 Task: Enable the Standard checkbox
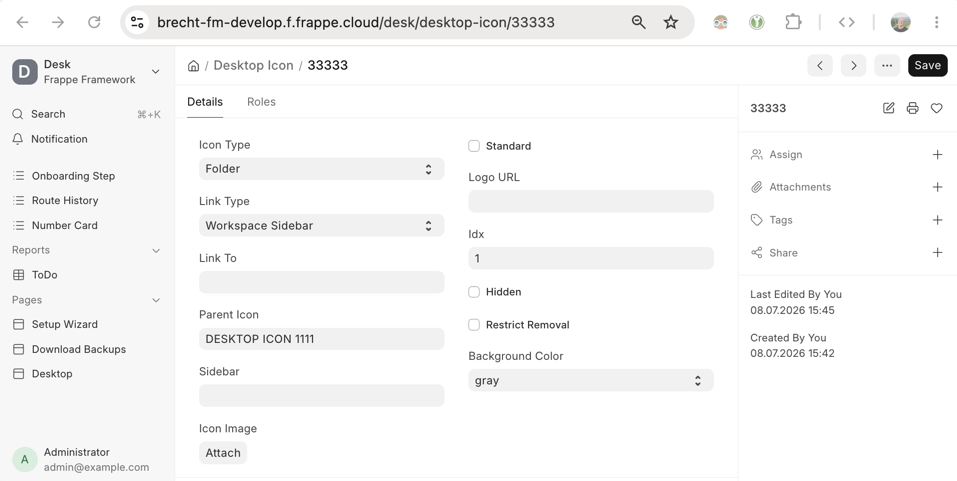point(474,146)
